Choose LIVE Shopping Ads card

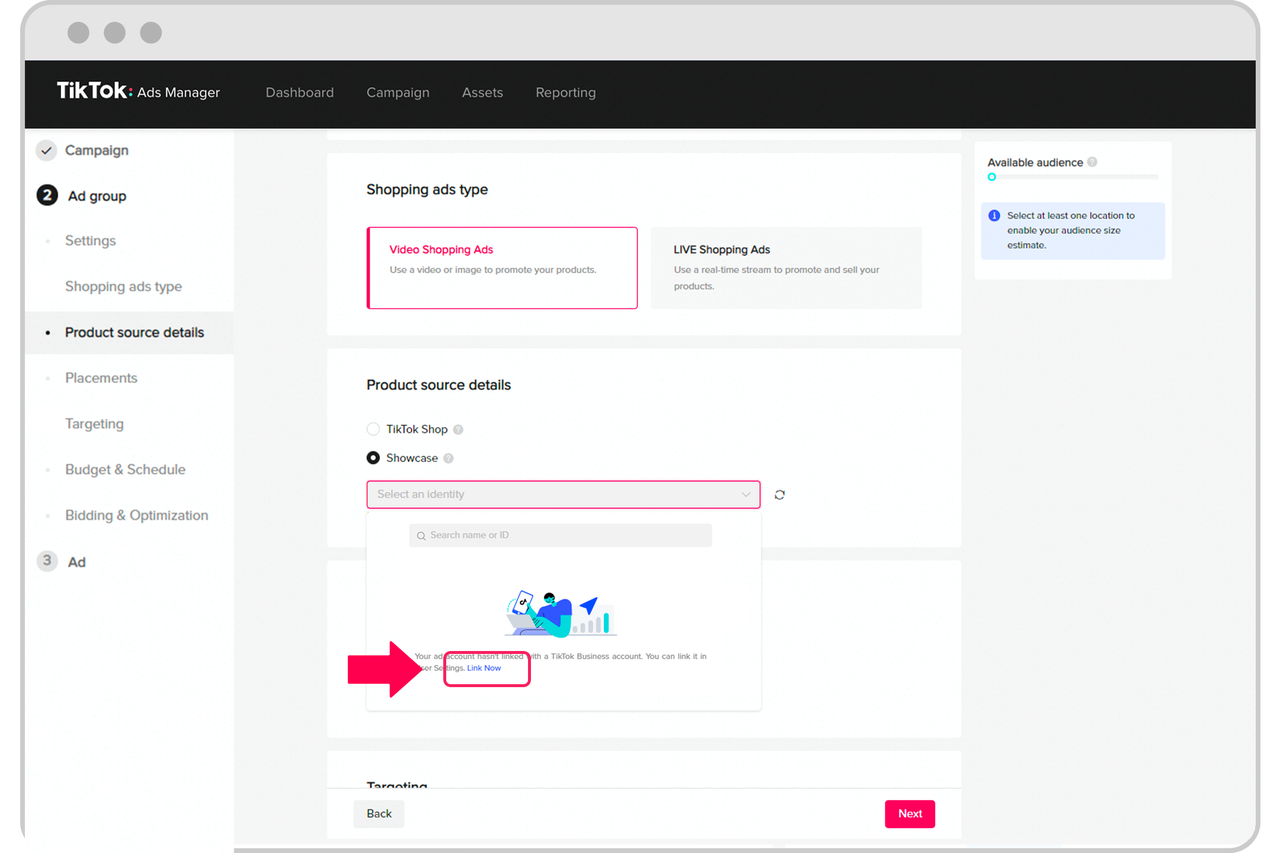coord(786,268)
